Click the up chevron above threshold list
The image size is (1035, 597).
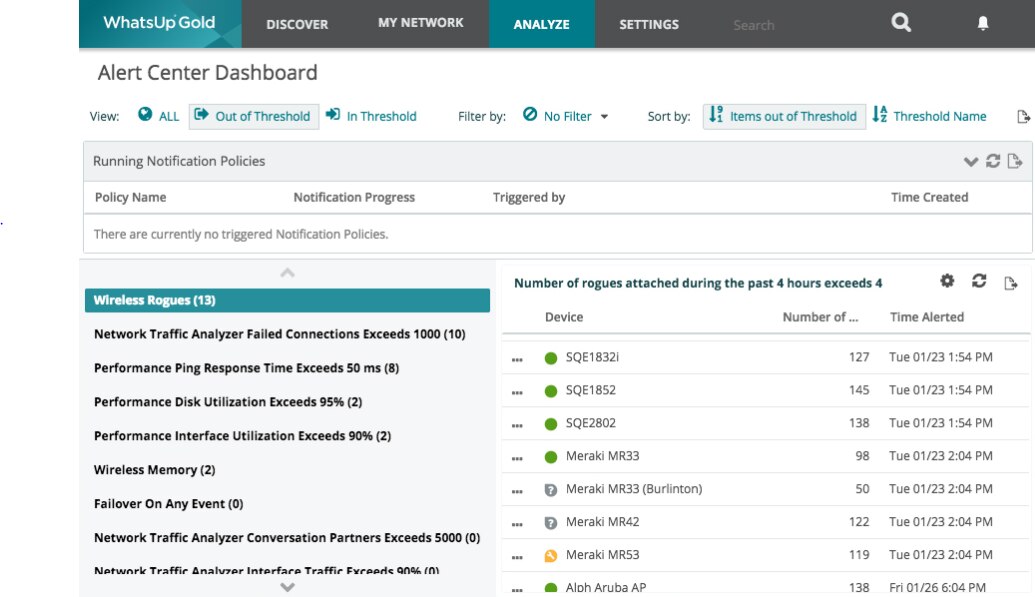coord(287,273)
